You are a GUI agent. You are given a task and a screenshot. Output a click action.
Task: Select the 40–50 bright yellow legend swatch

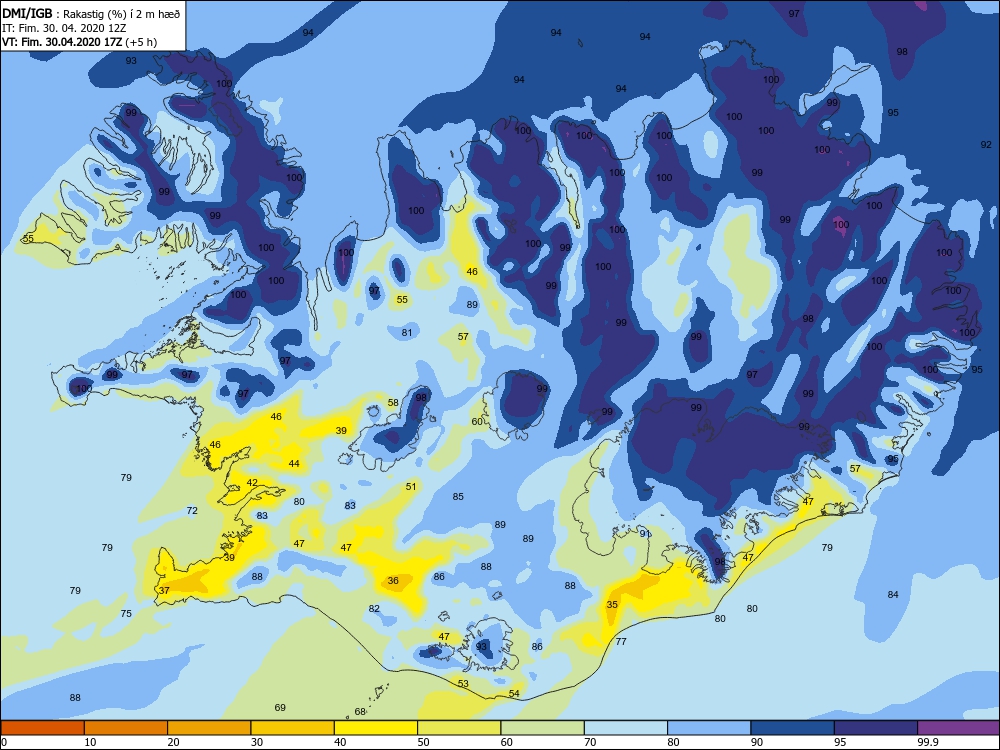tap(376, 728)
